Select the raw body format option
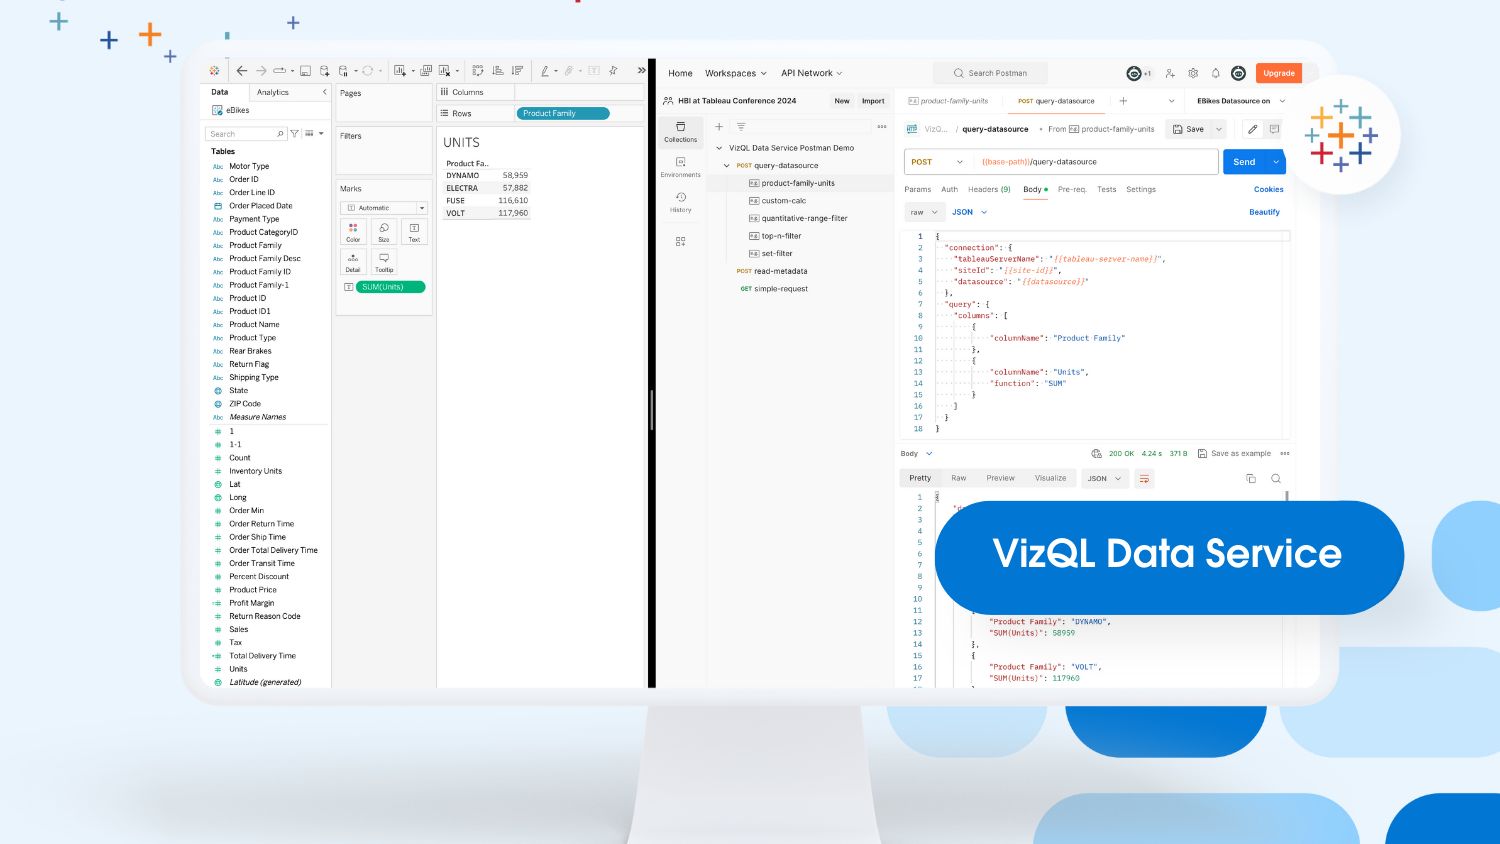 [923, 212]
